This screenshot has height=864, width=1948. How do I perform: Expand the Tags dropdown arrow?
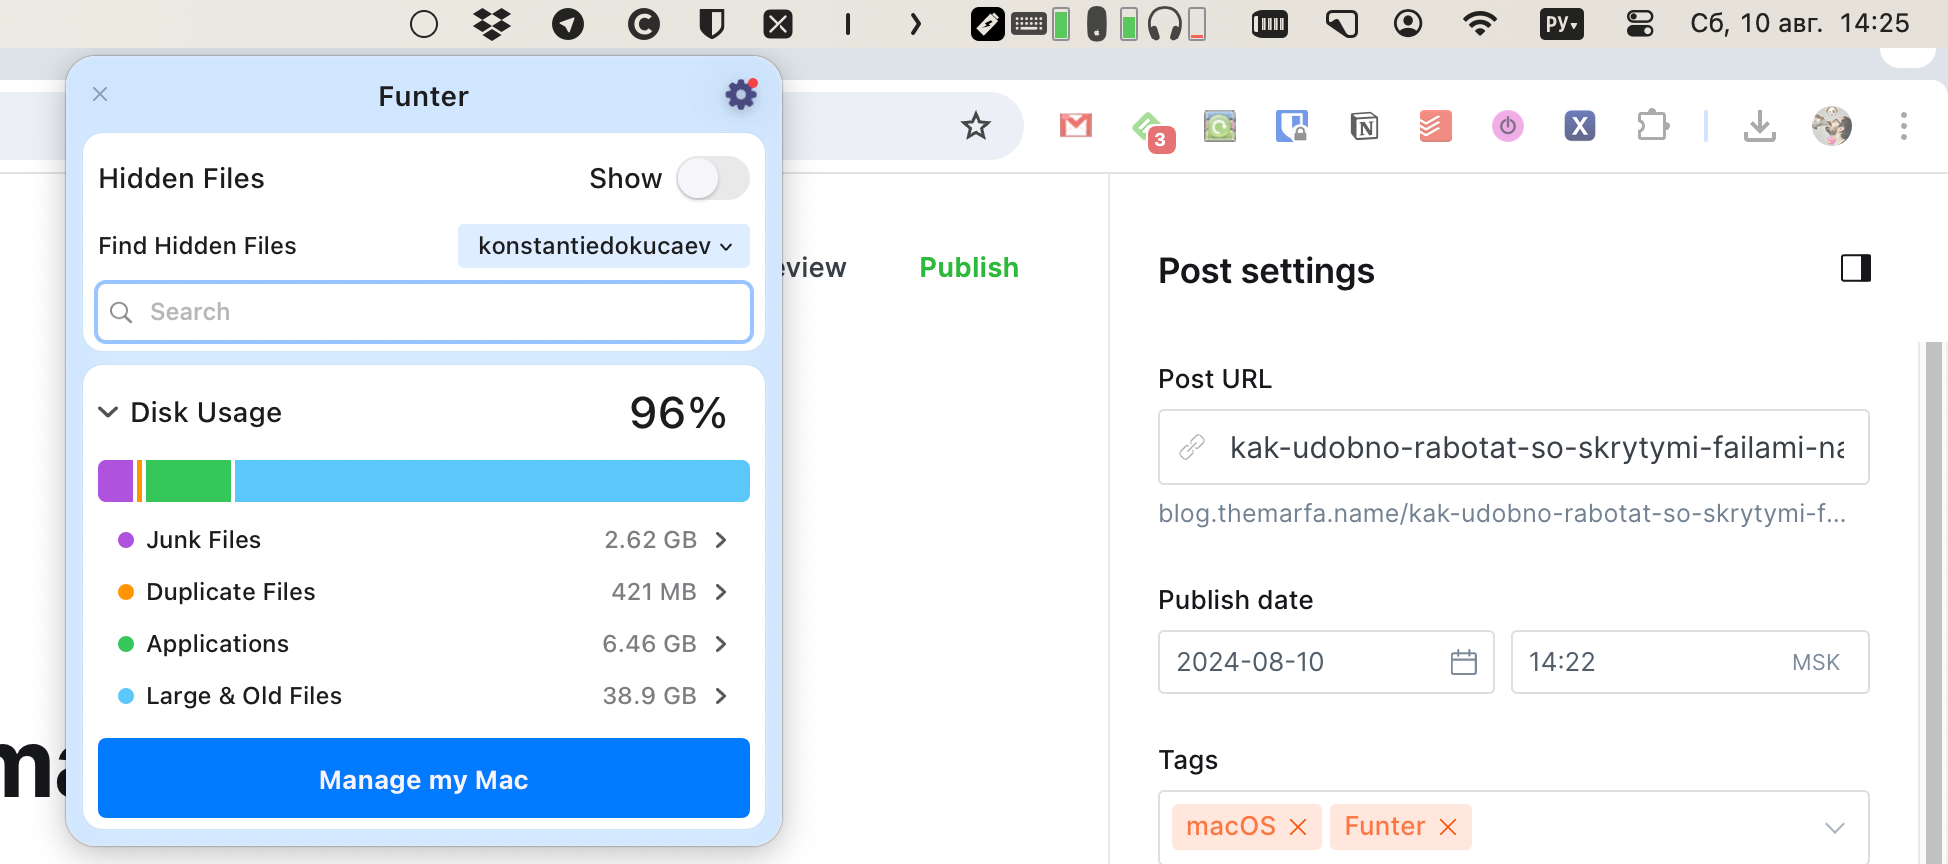[x=1834, y=827]
